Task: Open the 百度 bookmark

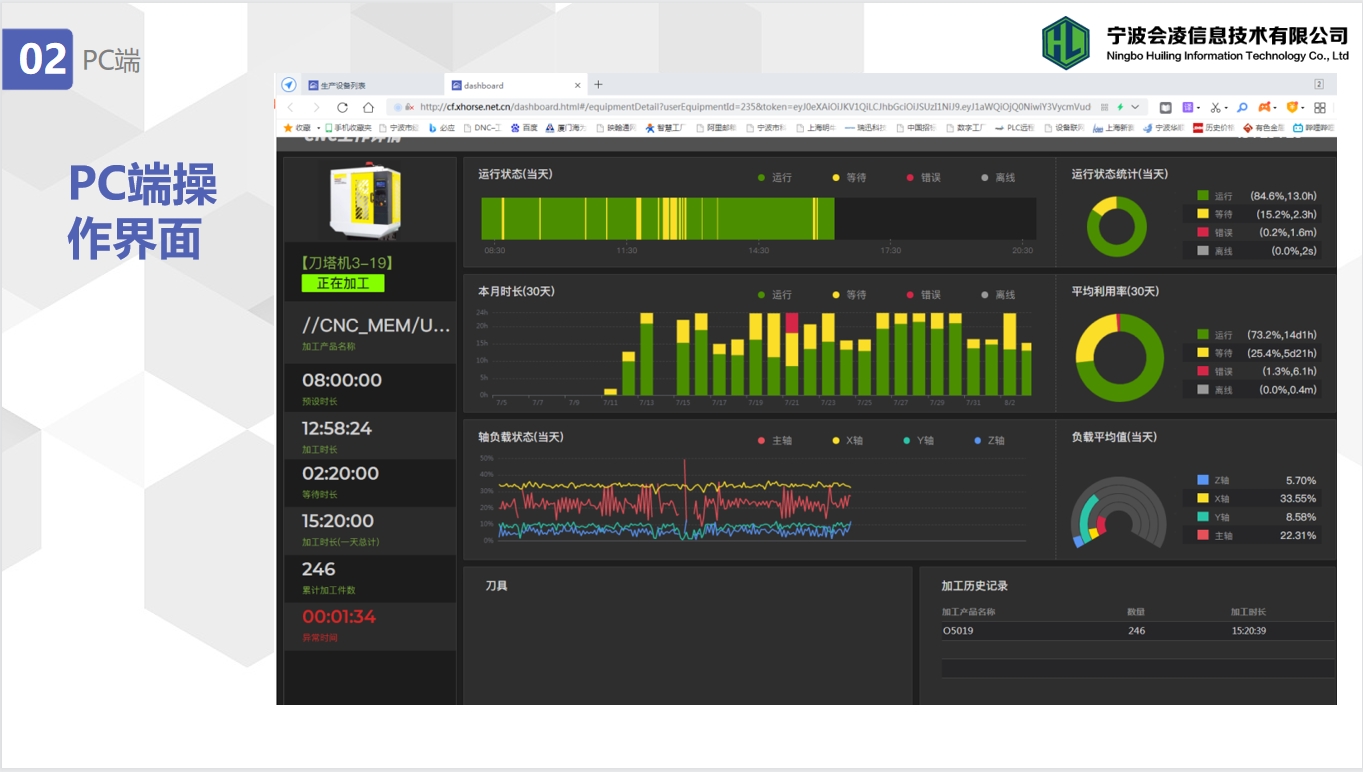Action: pos(524,128)
